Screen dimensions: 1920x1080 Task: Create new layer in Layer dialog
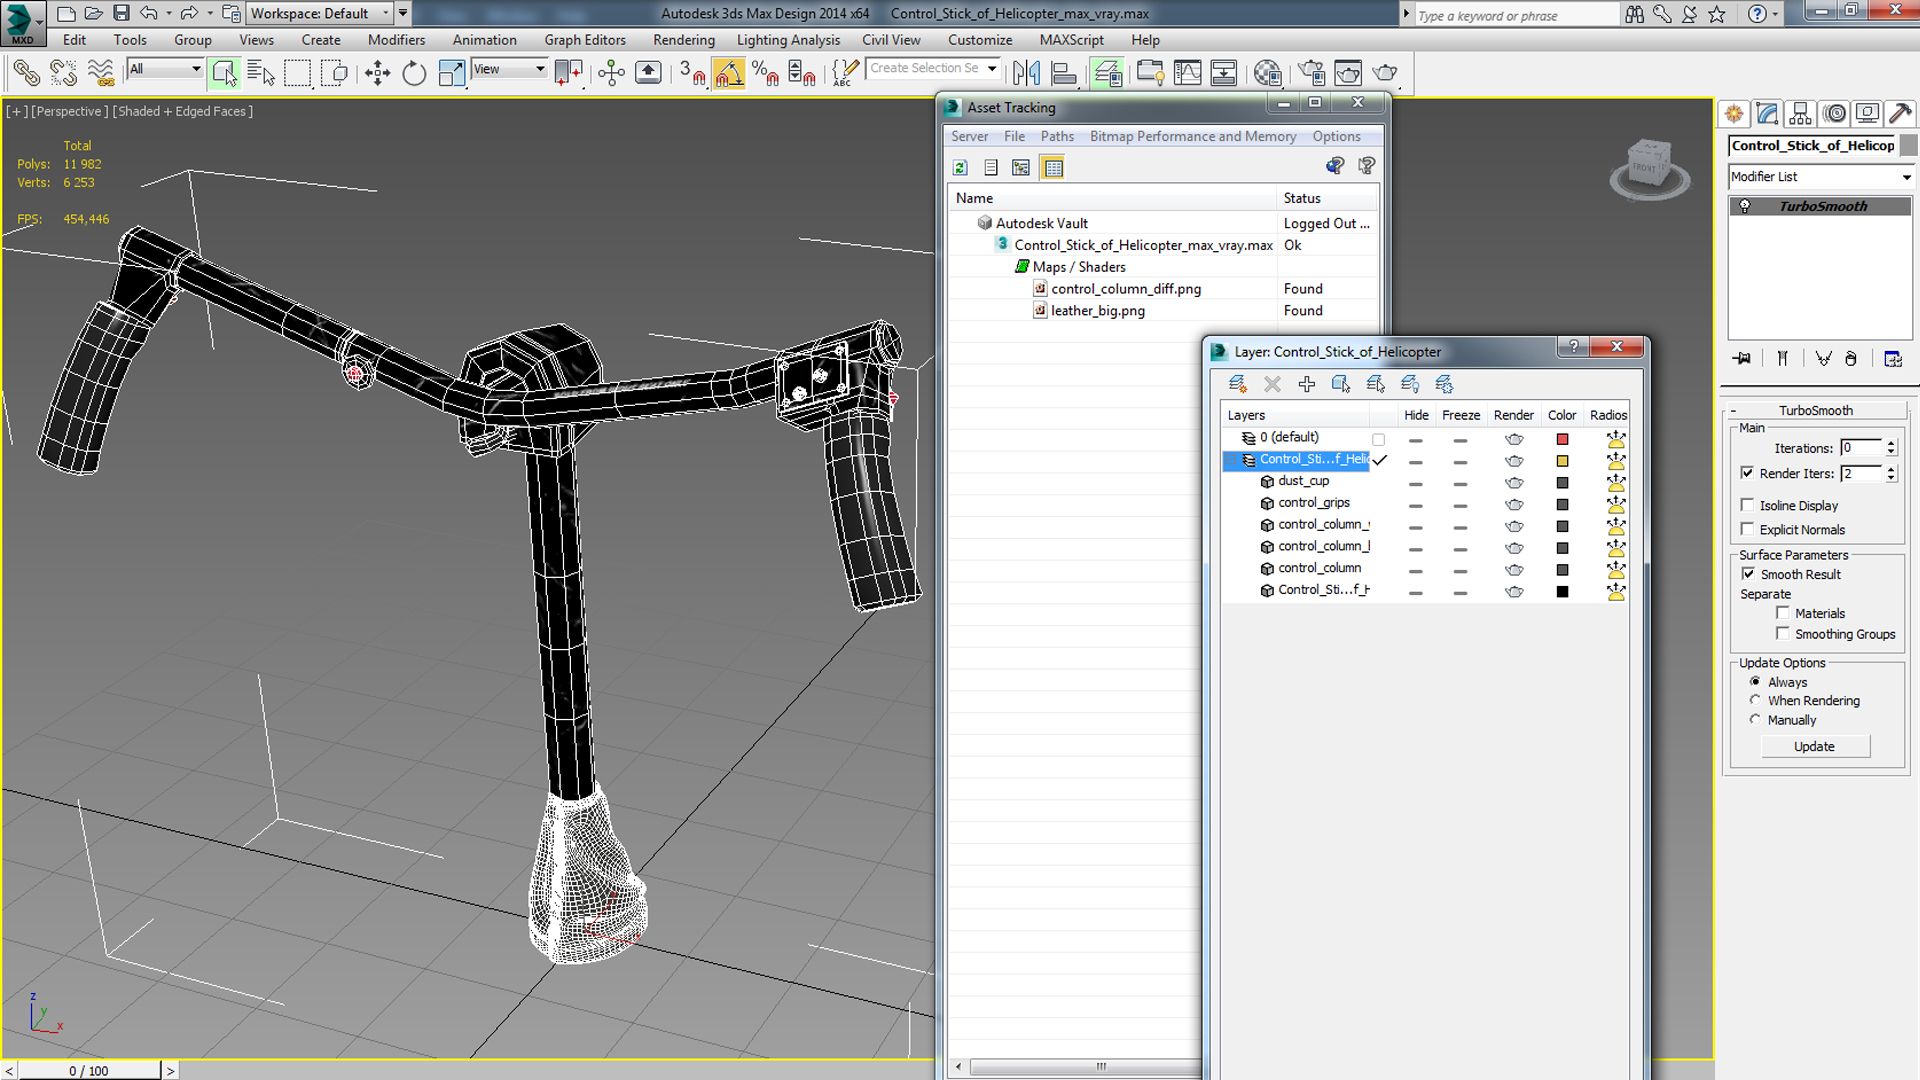(x=1237, y=384)
